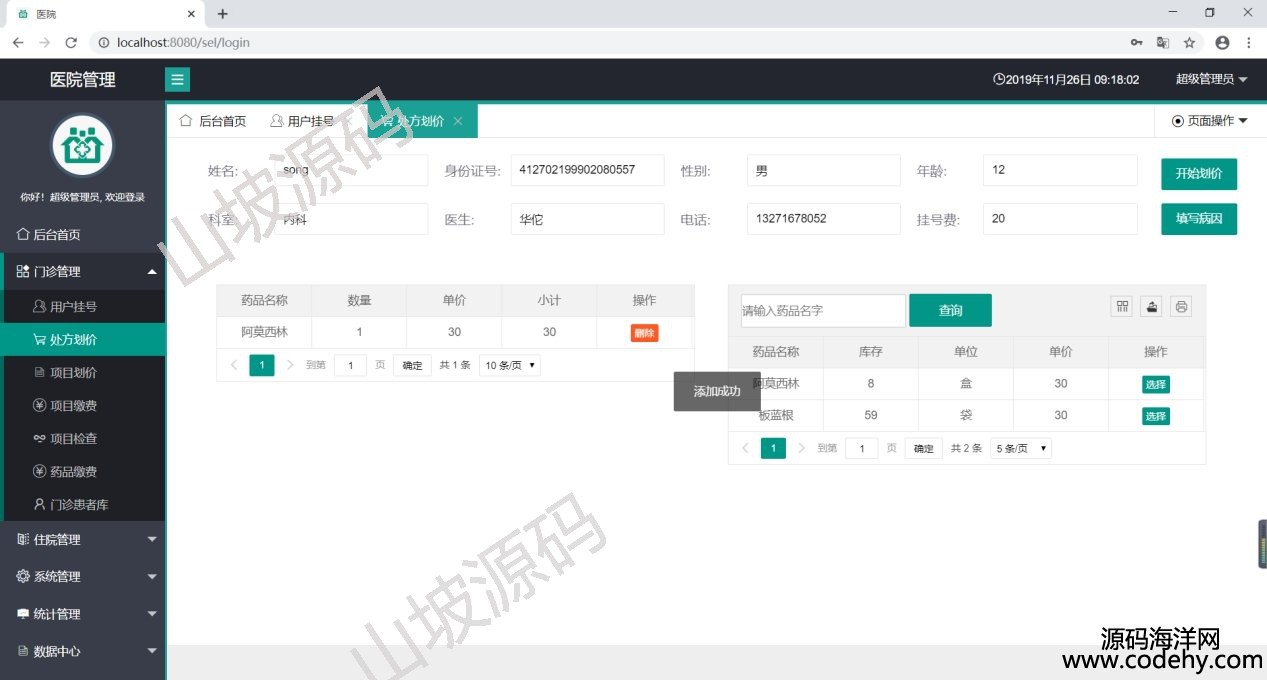Viewport: 1267px width, 680px height.
Task: Select page 1 in prescription table pagination
Action: (262, 365)
